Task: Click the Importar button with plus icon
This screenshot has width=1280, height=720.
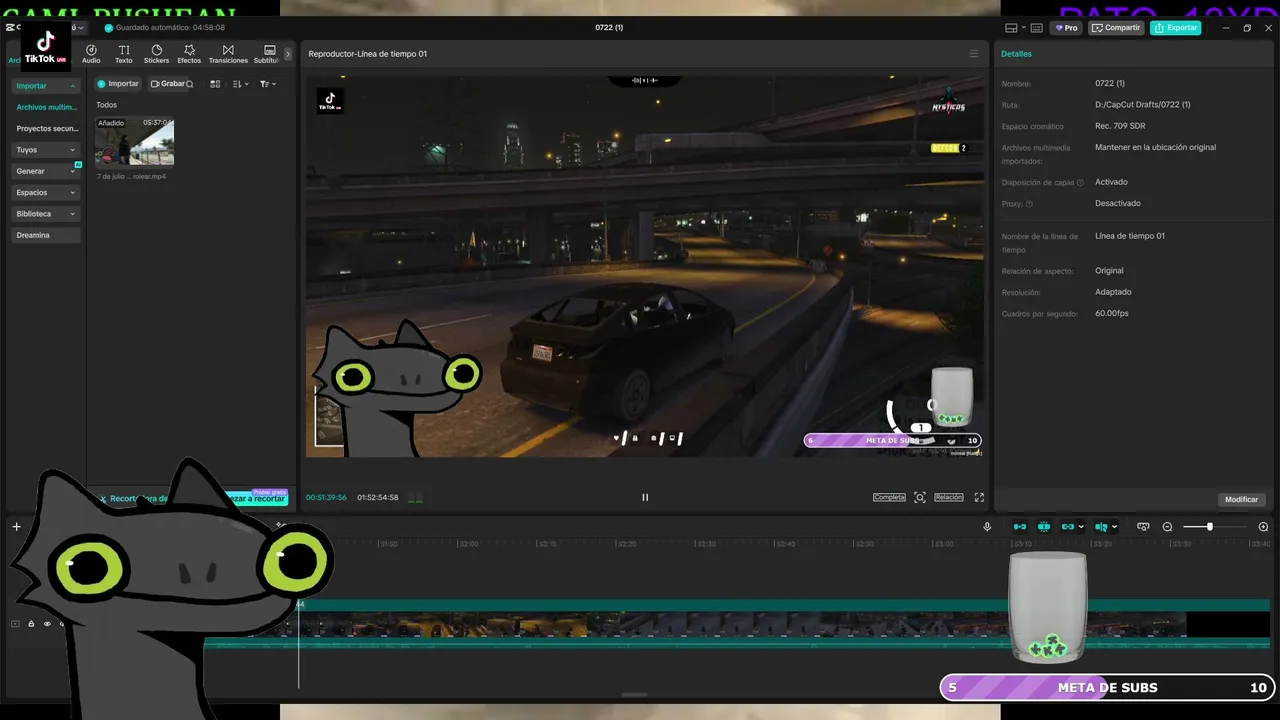Action: pos(118,84)
